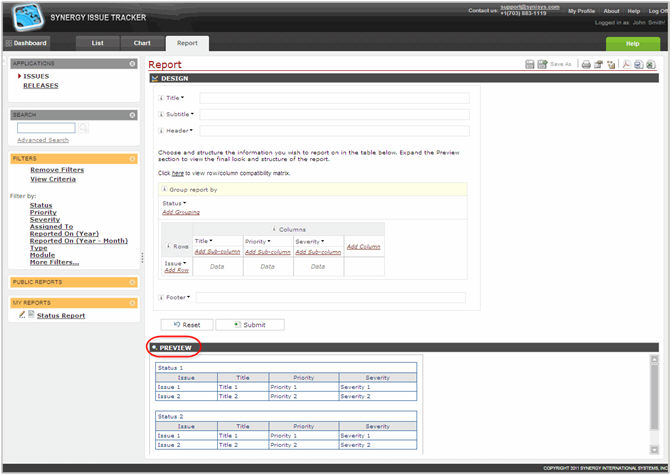Image resolution: width=672 pixels, height=475 pixels.
Task: Expand the Public Reports panel
Action: click(x=132, y=282)
